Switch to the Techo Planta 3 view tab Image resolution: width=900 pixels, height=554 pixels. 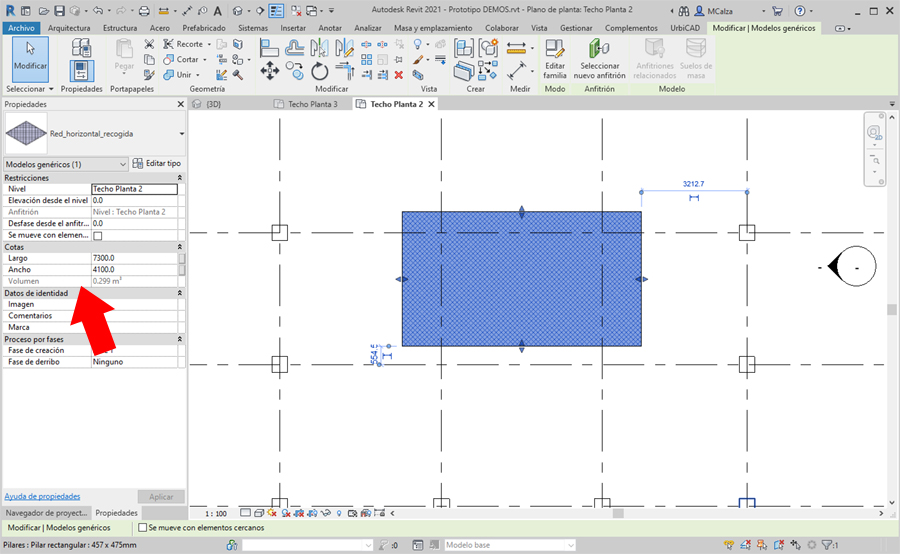[312, 104]
